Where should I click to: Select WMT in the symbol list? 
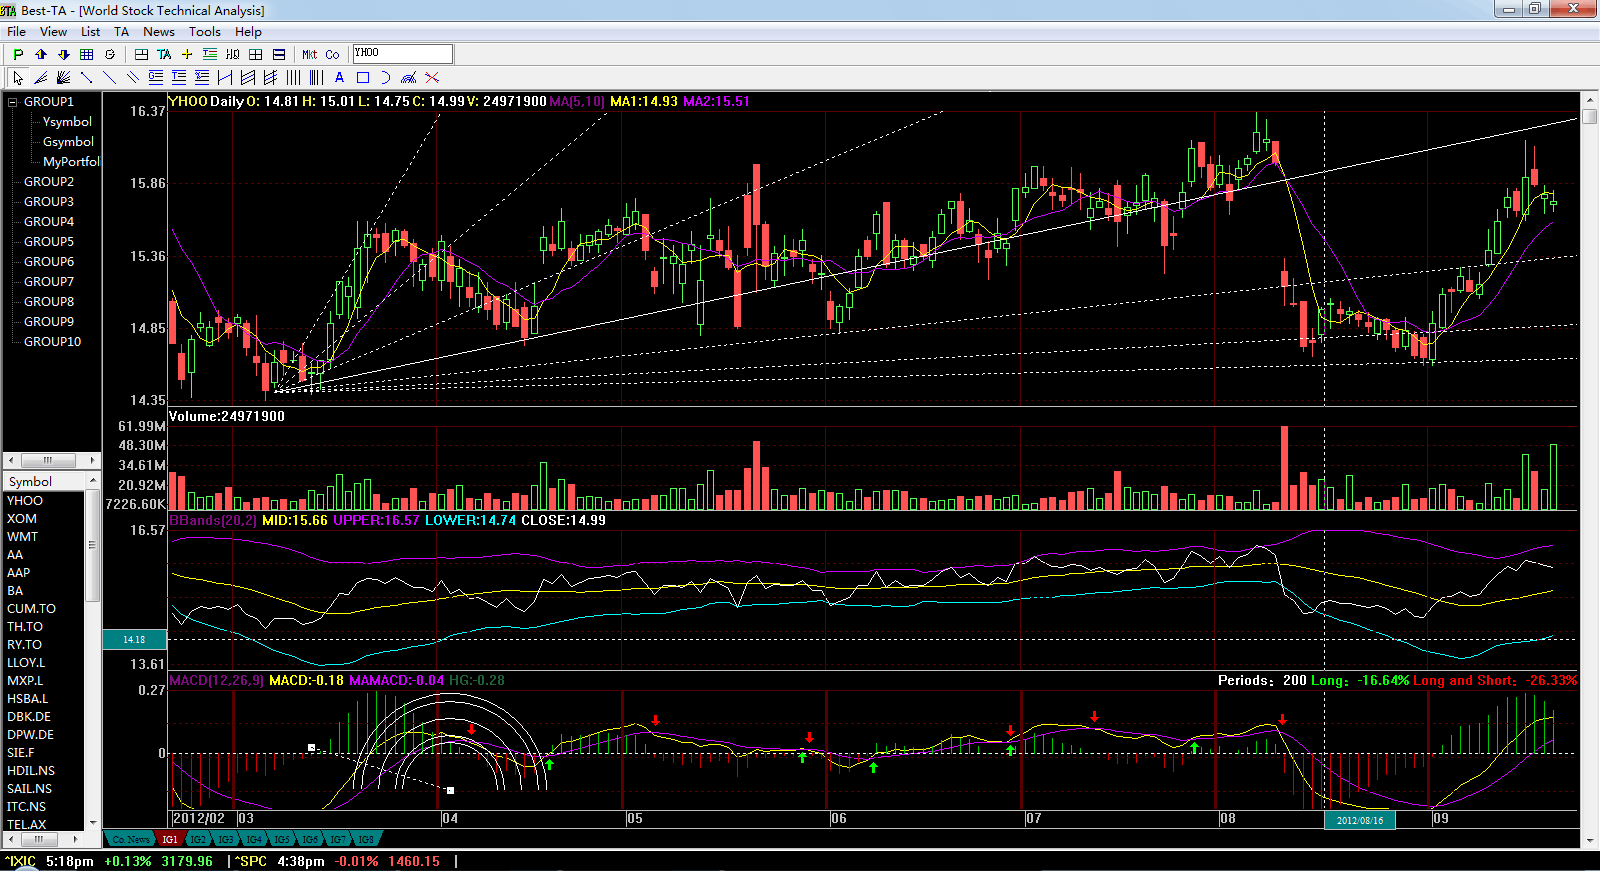[x=23, y=537]
